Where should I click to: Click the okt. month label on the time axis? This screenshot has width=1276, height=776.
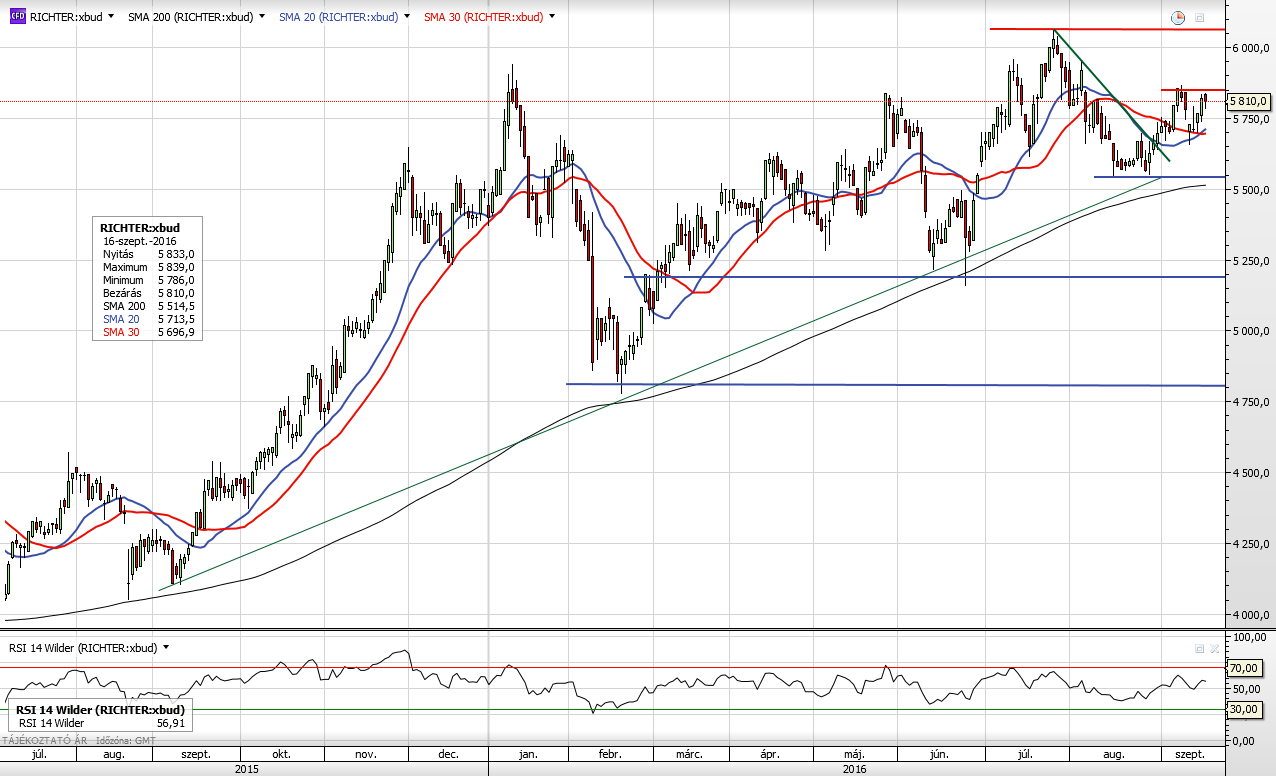(x=281, y=754)
